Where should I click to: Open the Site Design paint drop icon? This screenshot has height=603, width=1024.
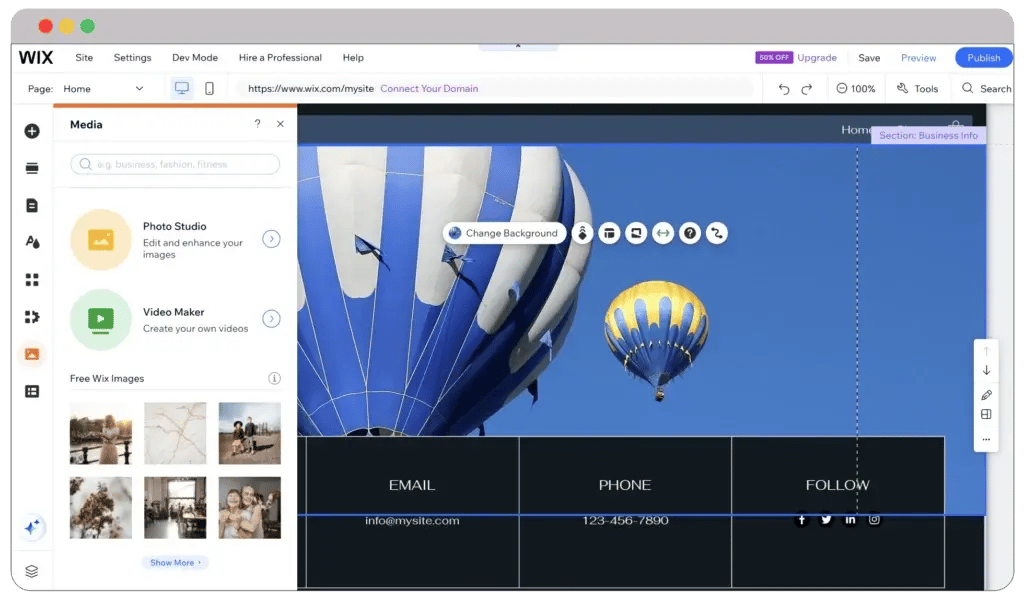[x=32, y=242]
